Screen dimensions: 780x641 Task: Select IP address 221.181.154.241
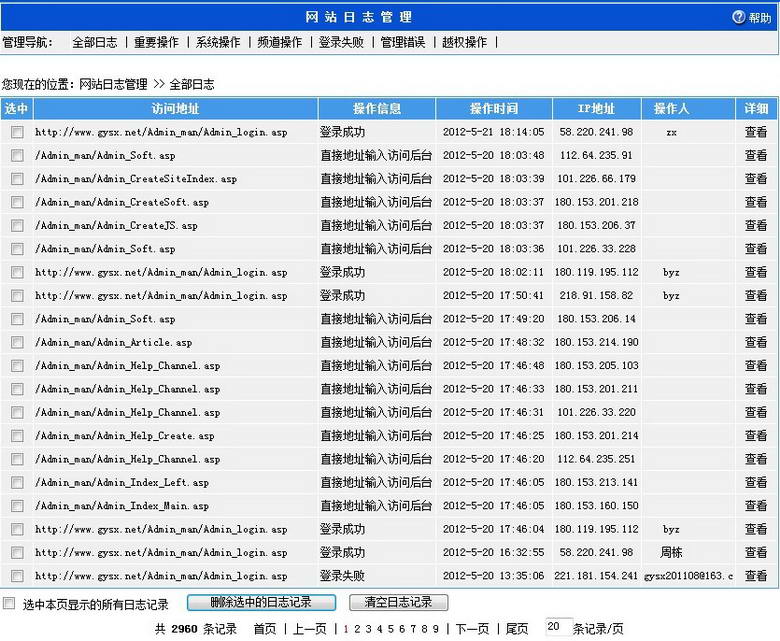596,576
